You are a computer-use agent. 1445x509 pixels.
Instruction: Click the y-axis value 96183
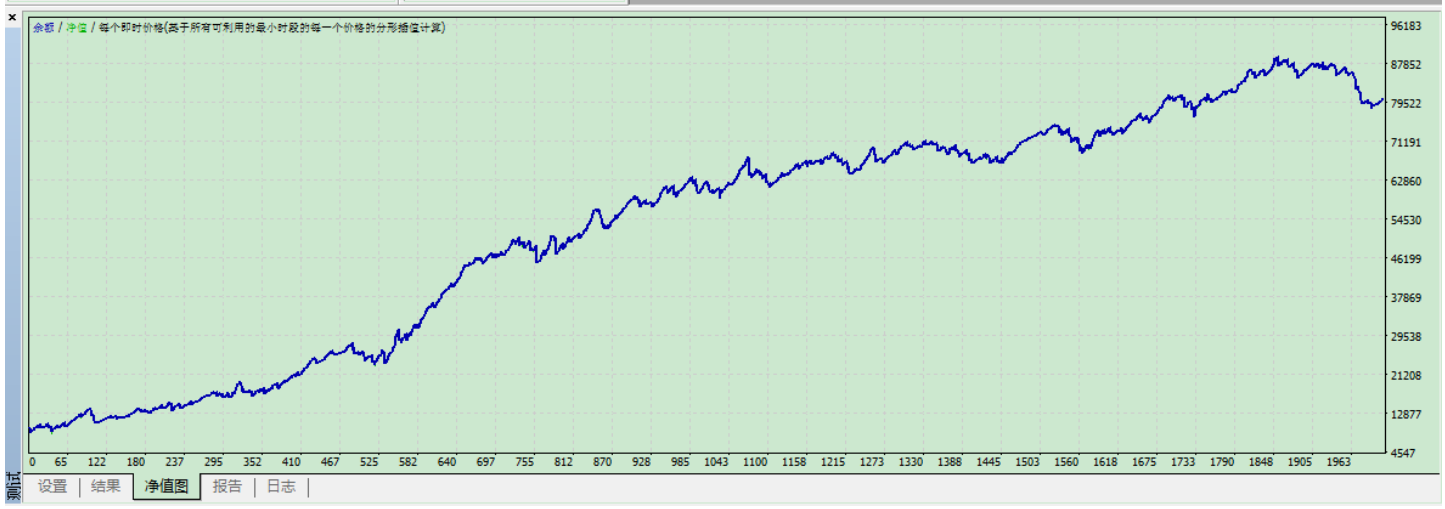1405,26
